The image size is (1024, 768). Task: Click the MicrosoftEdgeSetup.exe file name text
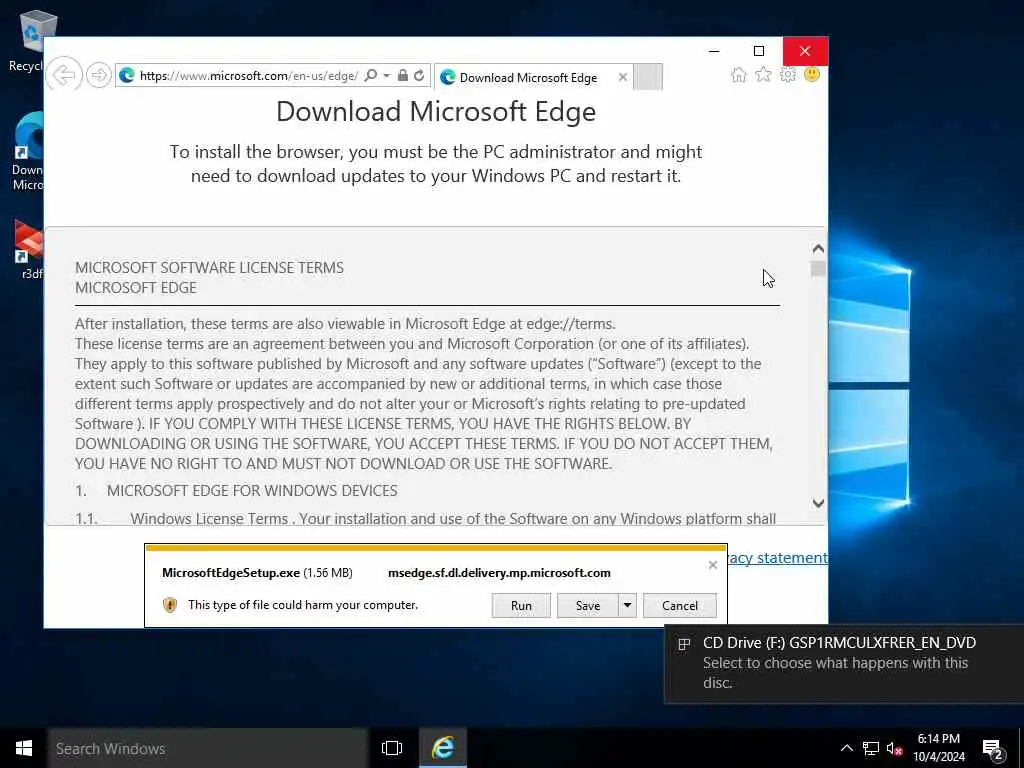231,573
